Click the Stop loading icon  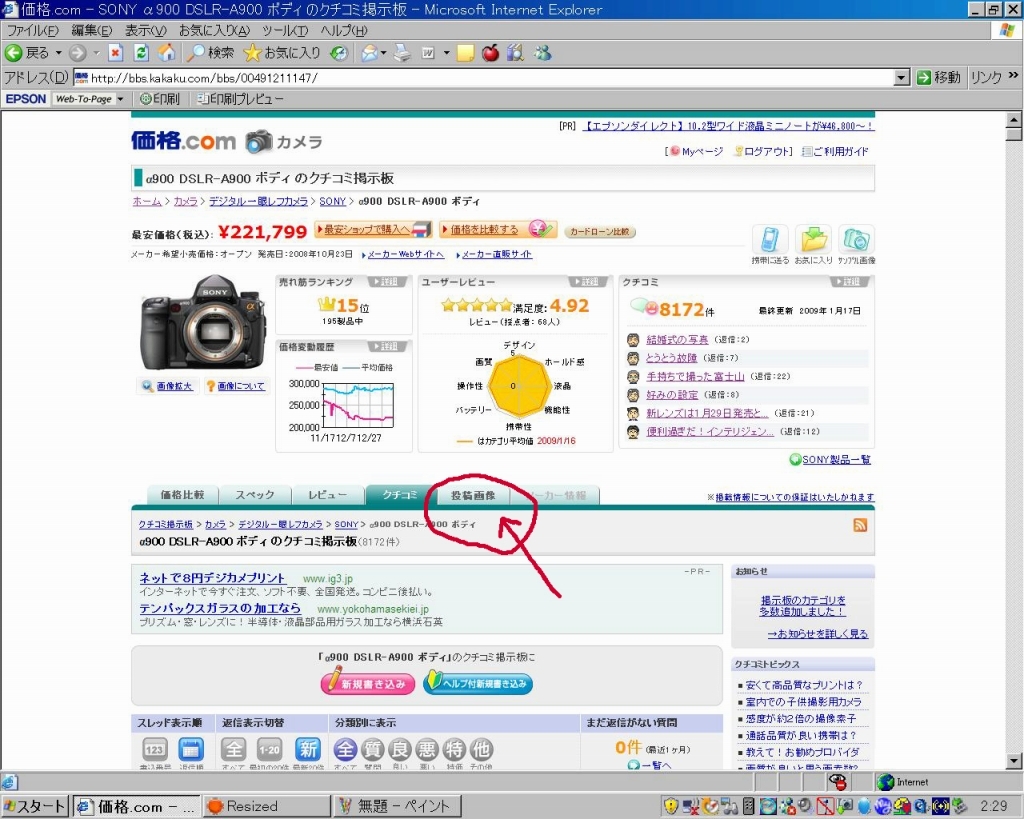(116, 53)
